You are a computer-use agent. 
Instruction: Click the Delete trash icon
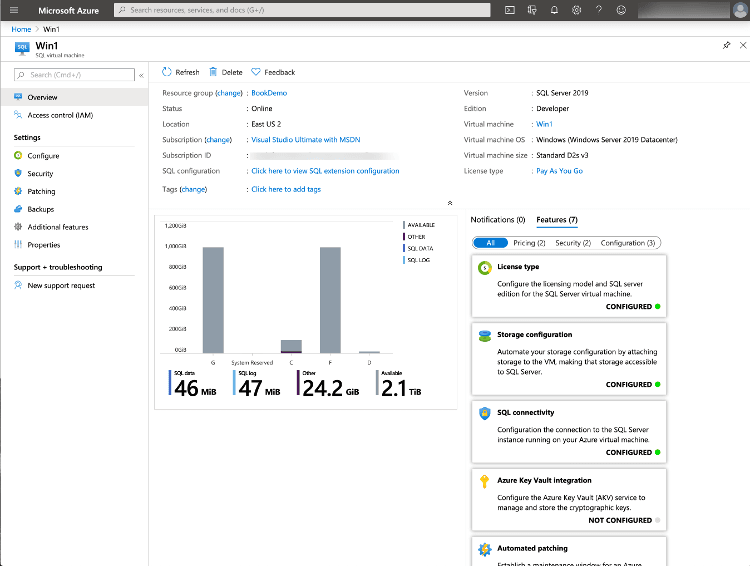click(x=213, y=72)
